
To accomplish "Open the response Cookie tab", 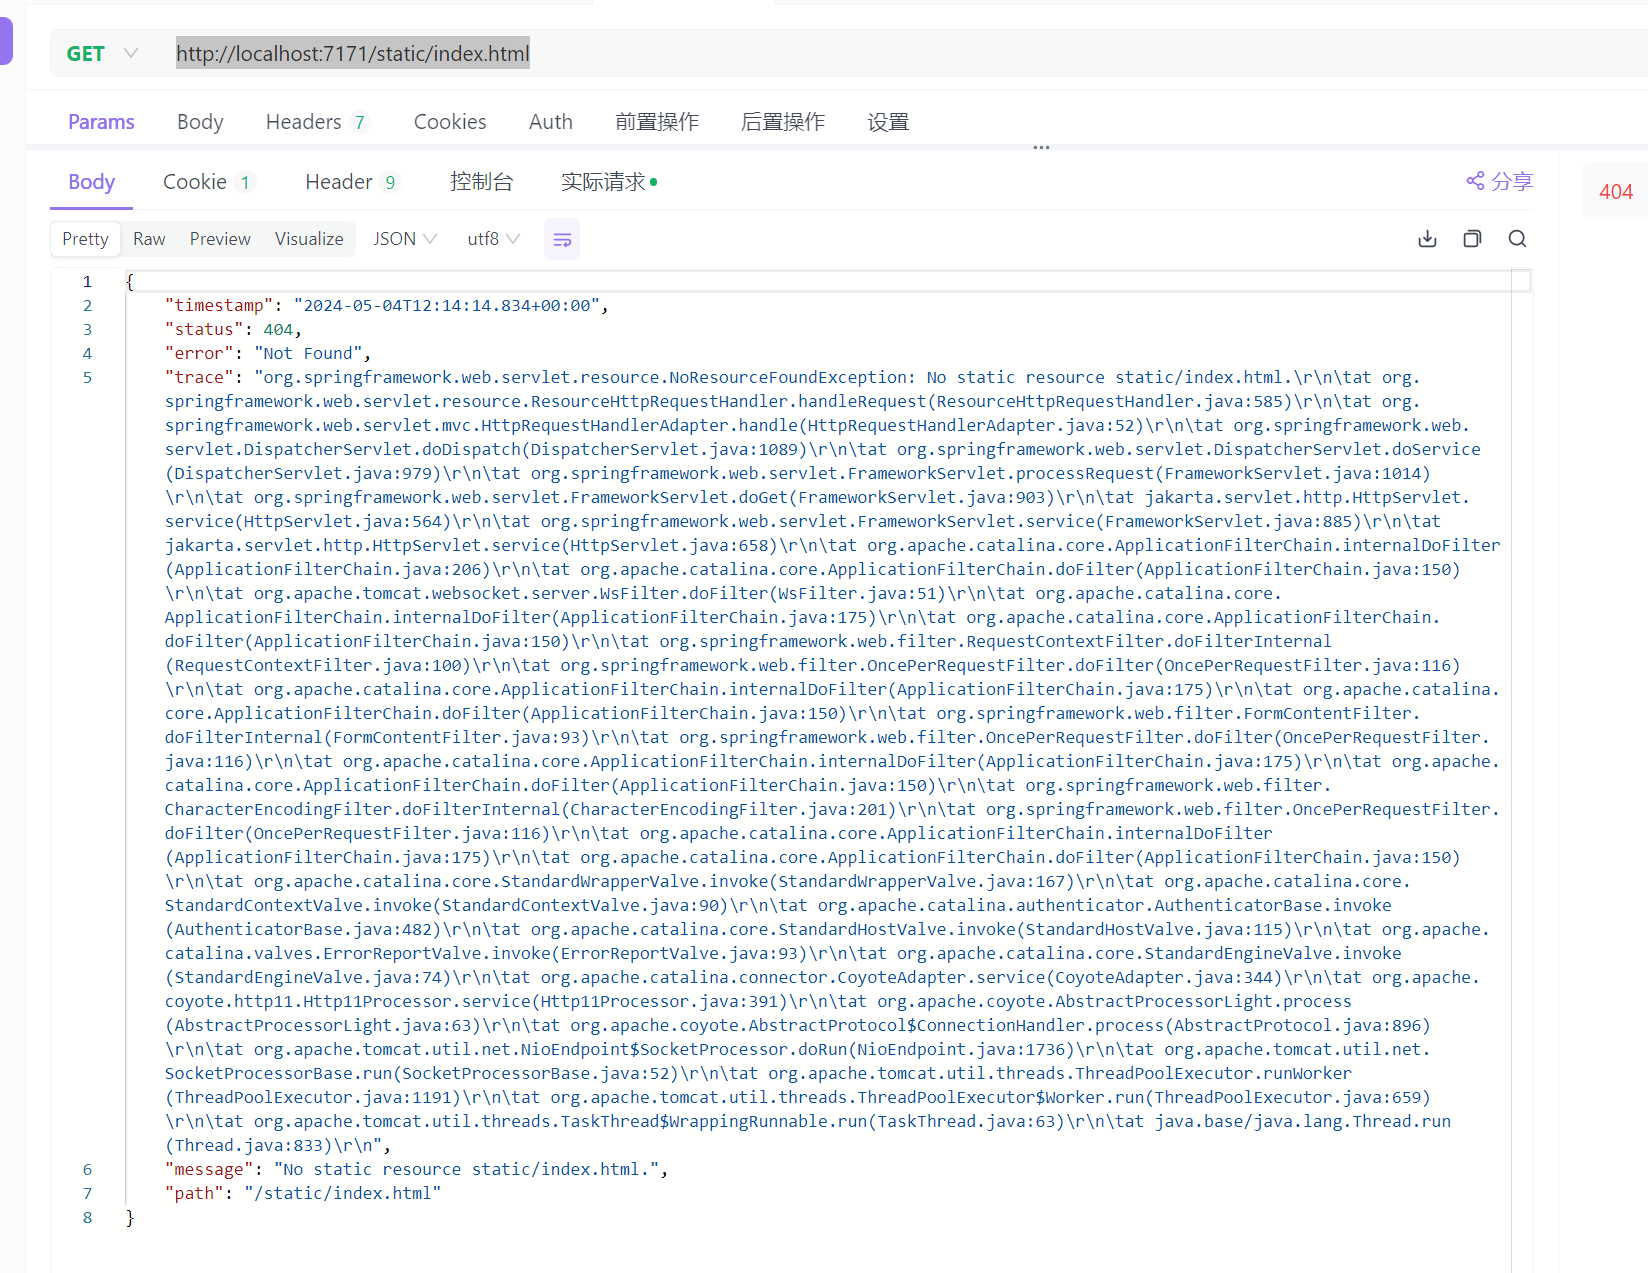I will 208,182.
